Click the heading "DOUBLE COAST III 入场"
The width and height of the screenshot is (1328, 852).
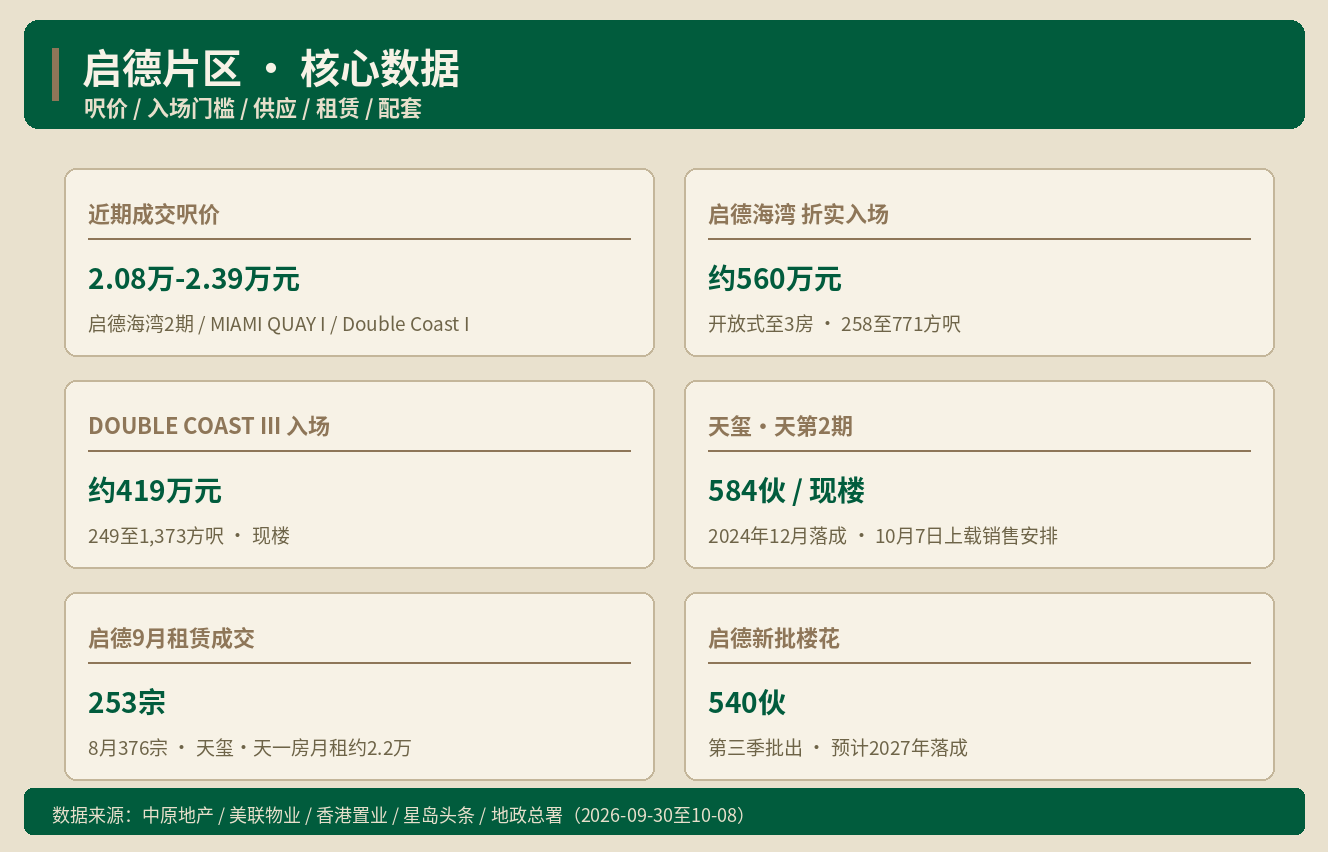pos(209,426)
